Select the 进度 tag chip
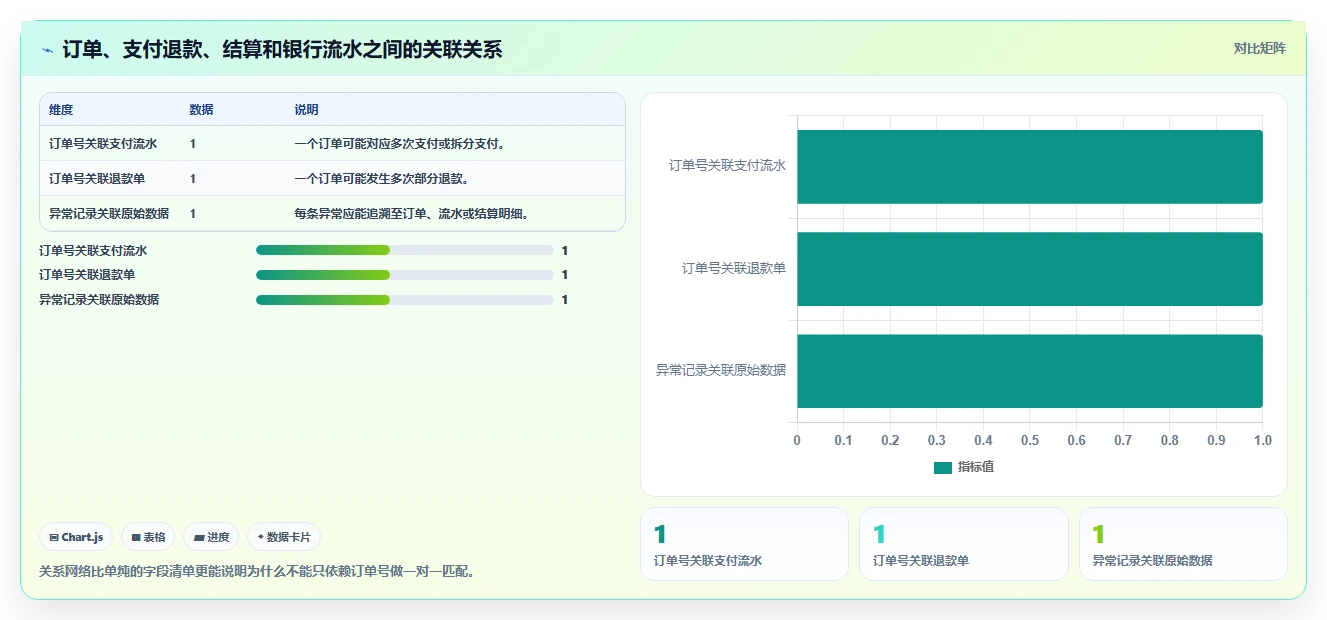 pos(212,537)
